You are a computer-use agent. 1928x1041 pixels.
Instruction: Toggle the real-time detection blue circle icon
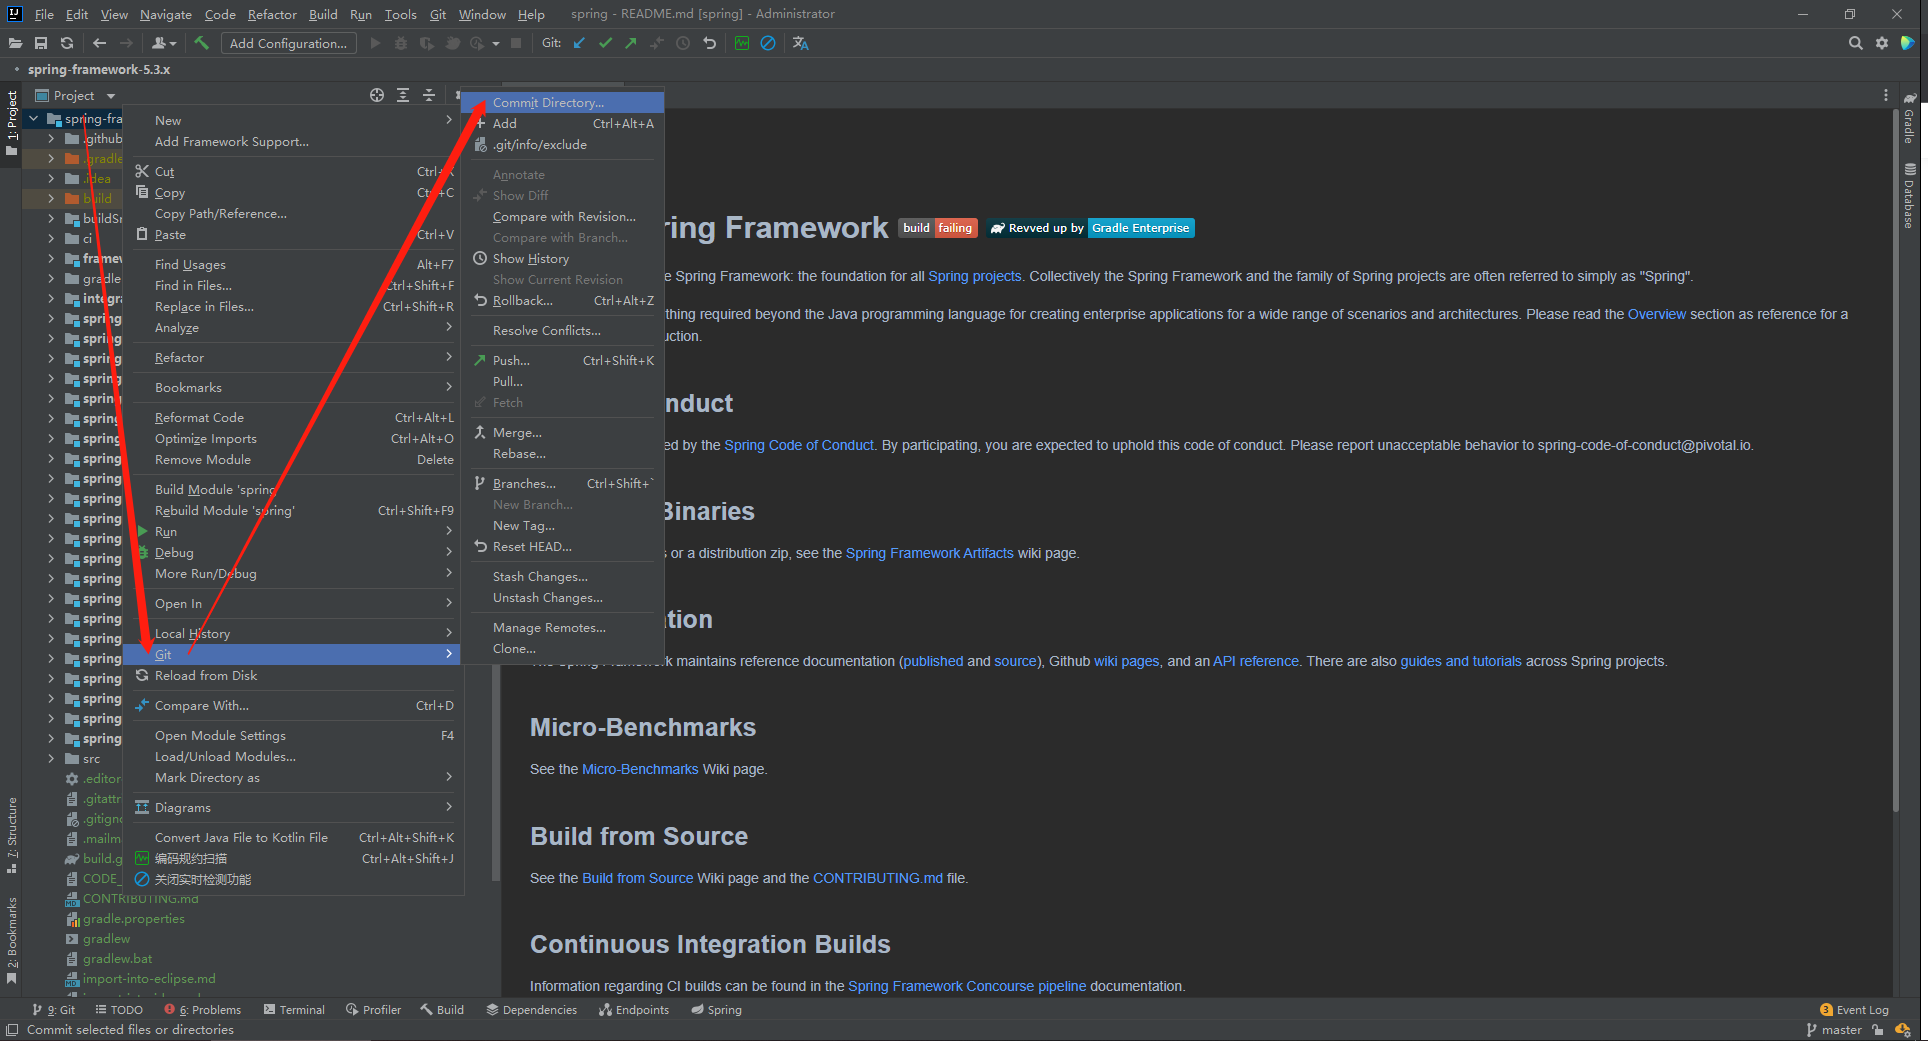point(768,43)
